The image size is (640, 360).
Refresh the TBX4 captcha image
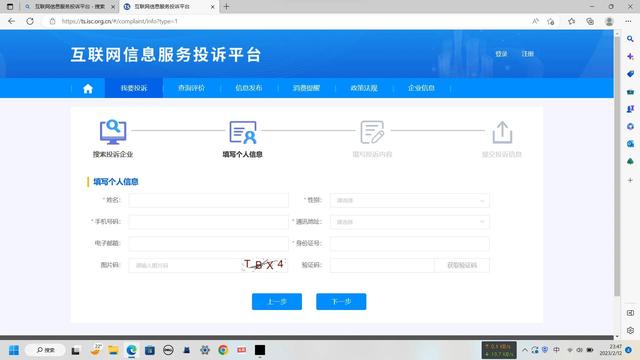tap(264, 265)
